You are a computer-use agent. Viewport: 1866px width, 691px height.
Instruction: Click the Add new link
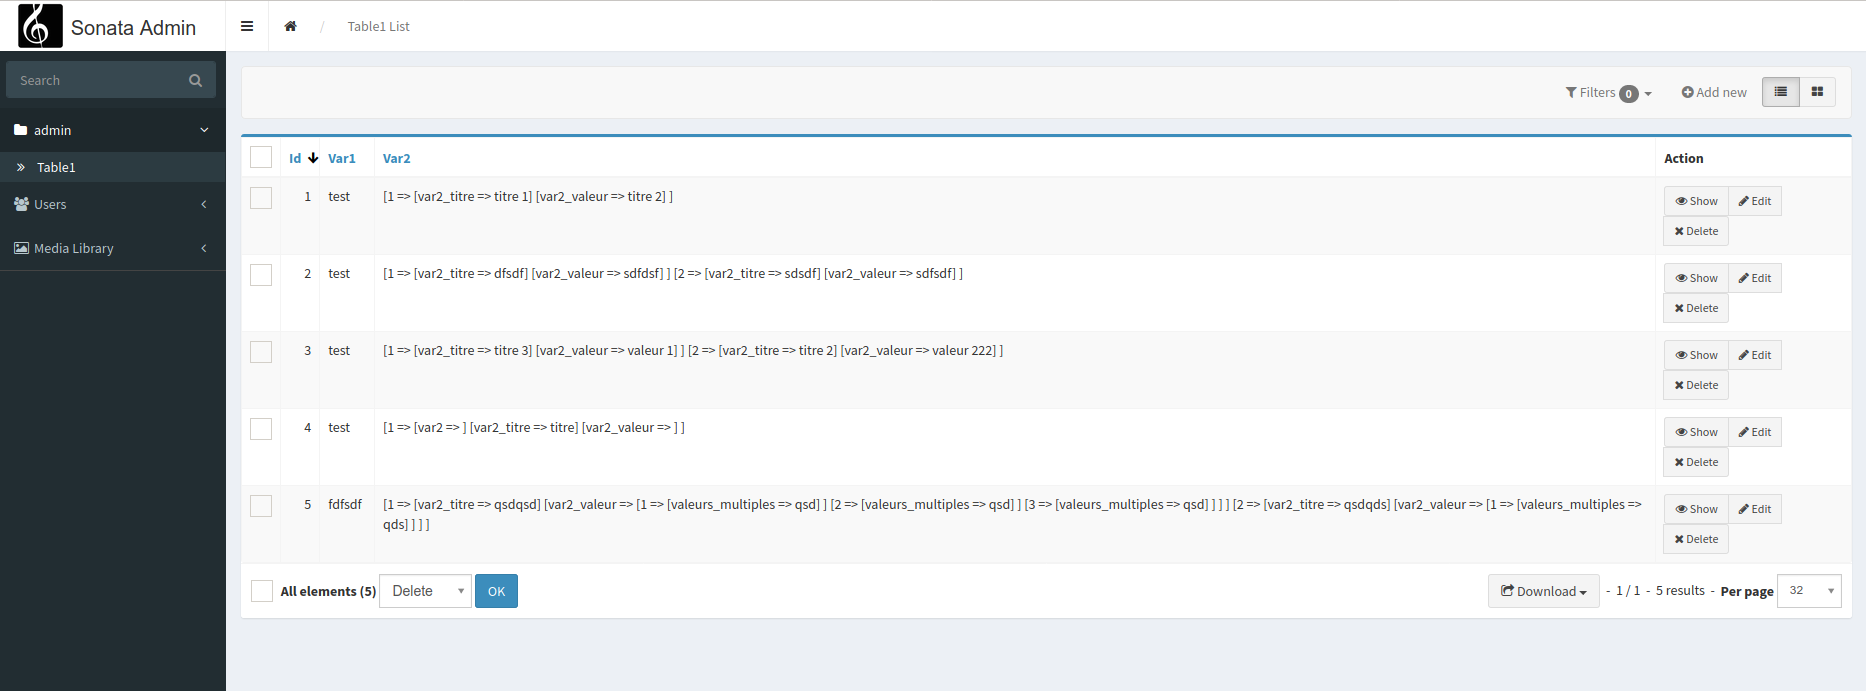[x=1714, y=92]
